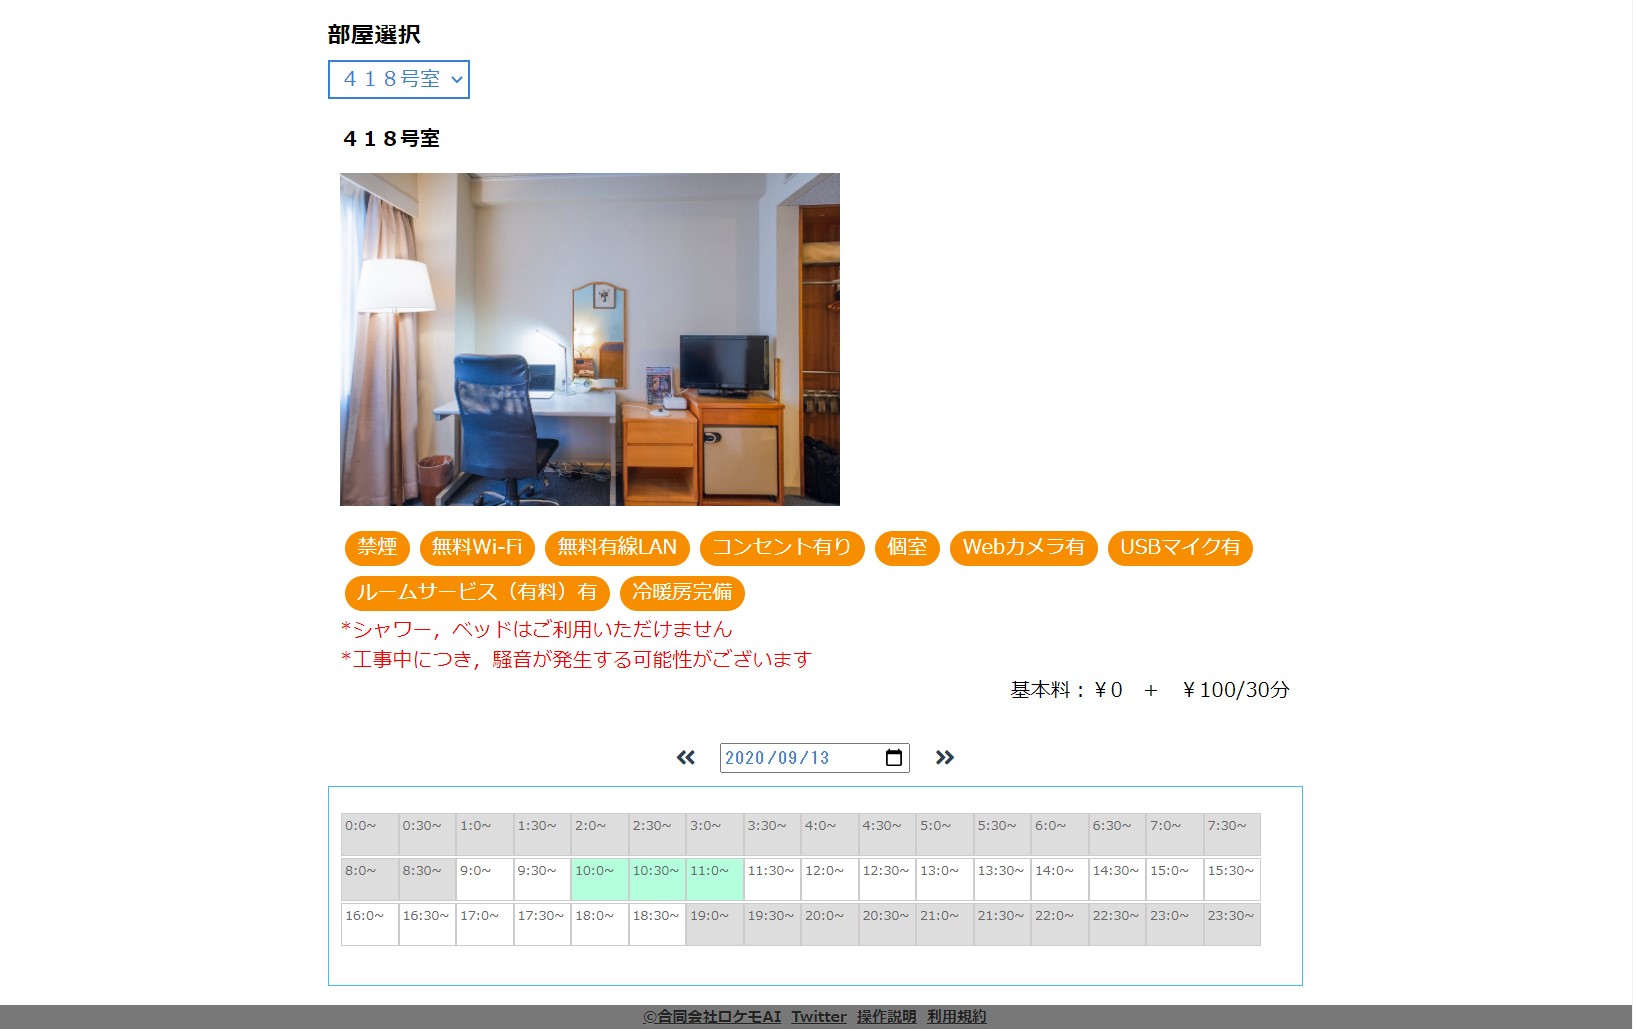
Task: Click the price text ￥100/30分
Action: pos(1236,690)
